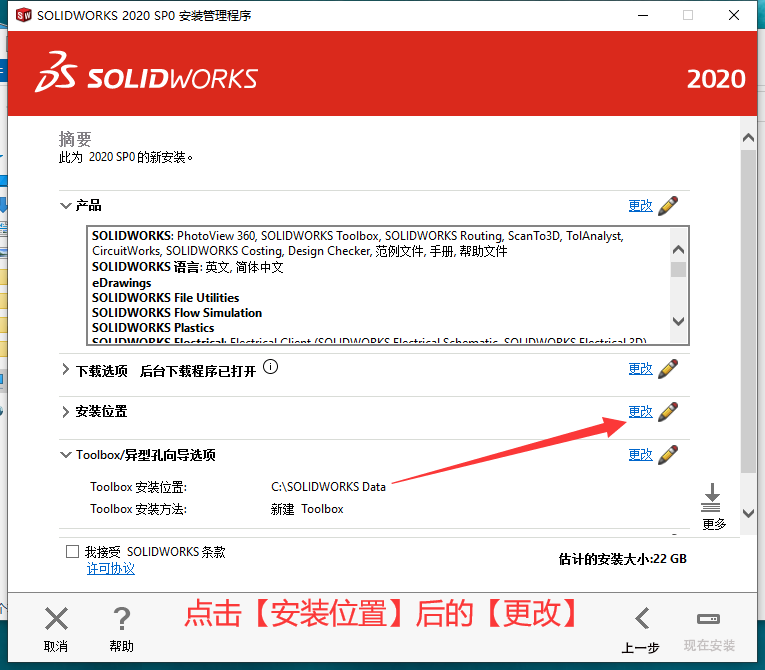
Task: Click 估计的安装大小:22 GB text
Action: (623, 559)
